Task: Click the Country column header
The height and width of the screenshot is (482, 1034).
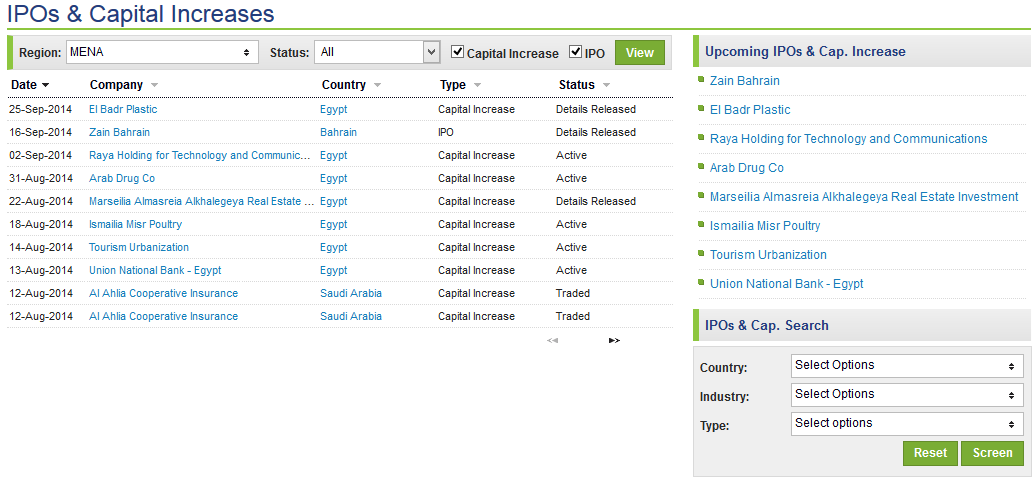Action: coord(344,85)
